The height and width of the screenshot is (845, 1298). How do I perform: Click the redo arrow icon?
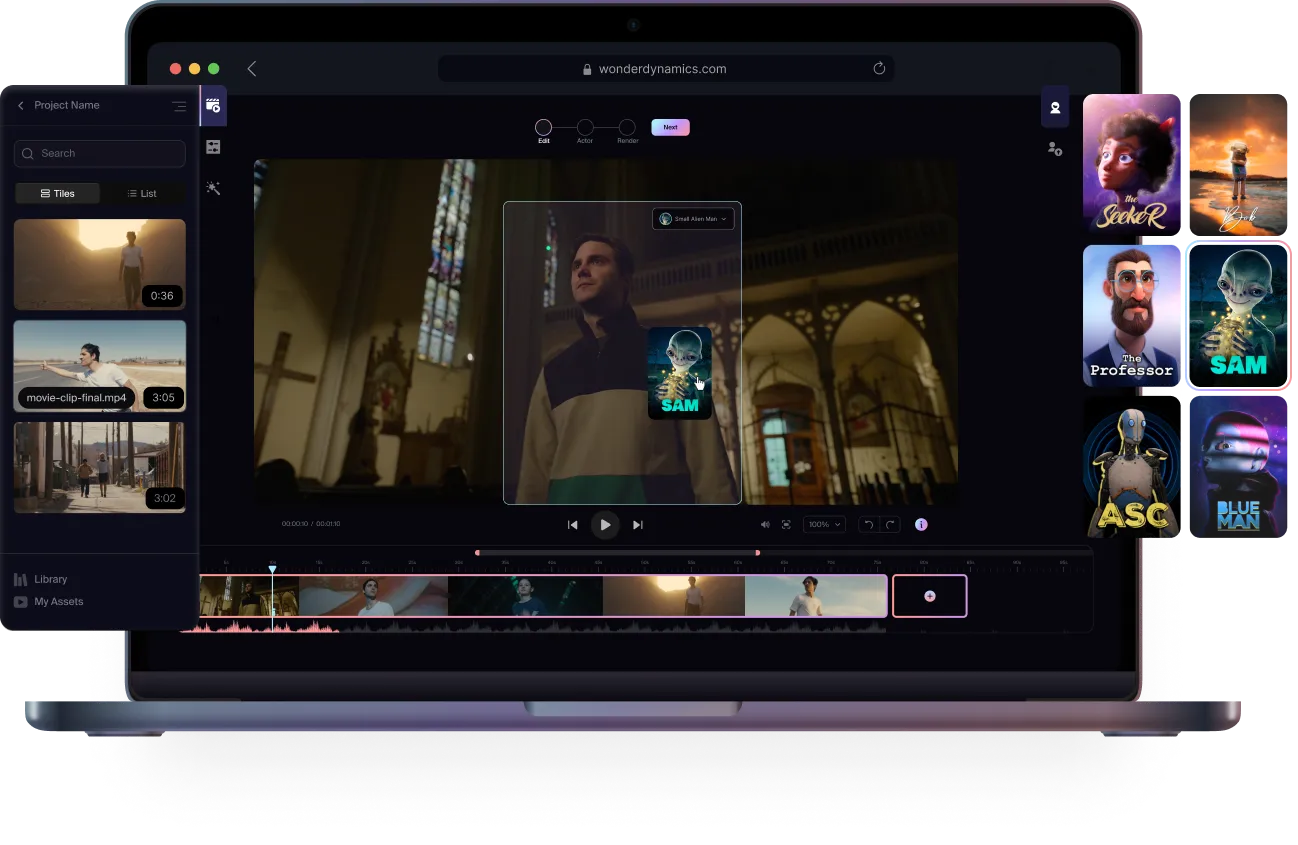tap(889, 524)
